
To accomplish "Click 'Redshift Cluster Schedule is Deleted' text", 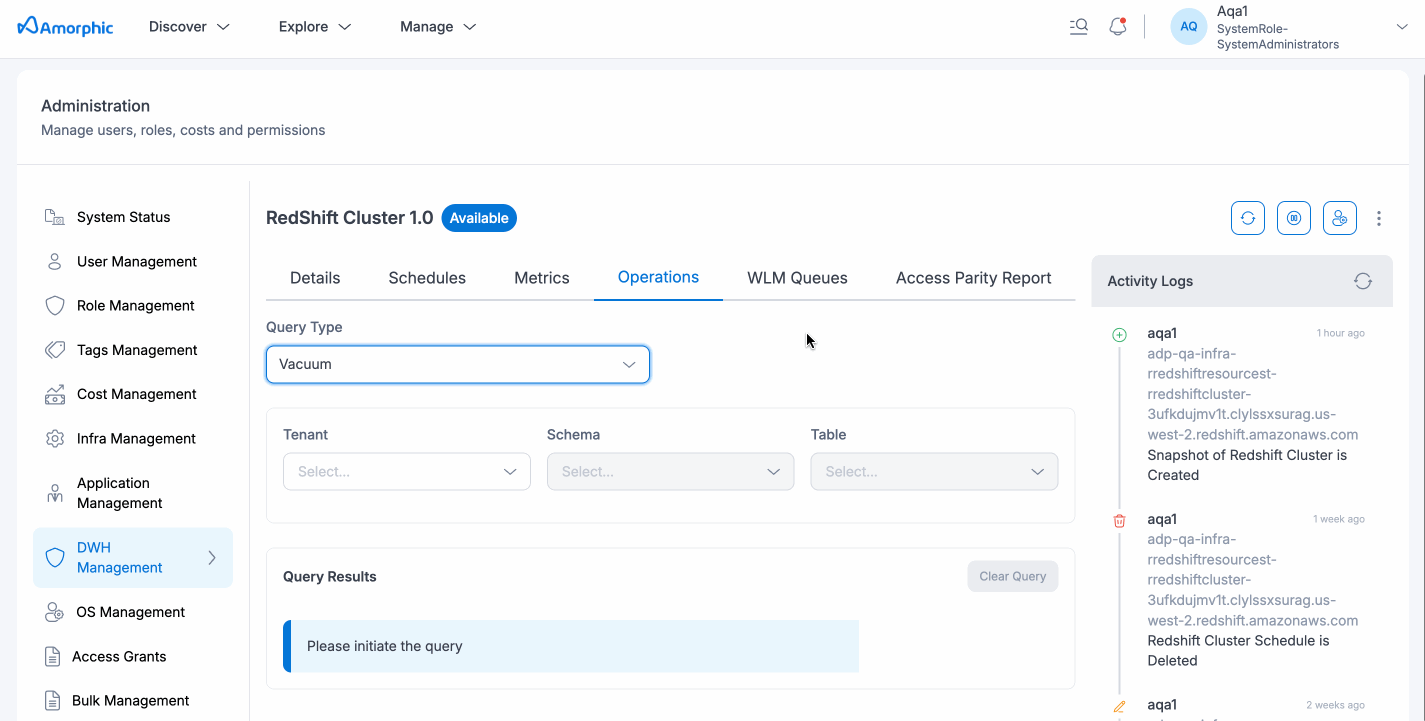I will [x=1238, y=651].
